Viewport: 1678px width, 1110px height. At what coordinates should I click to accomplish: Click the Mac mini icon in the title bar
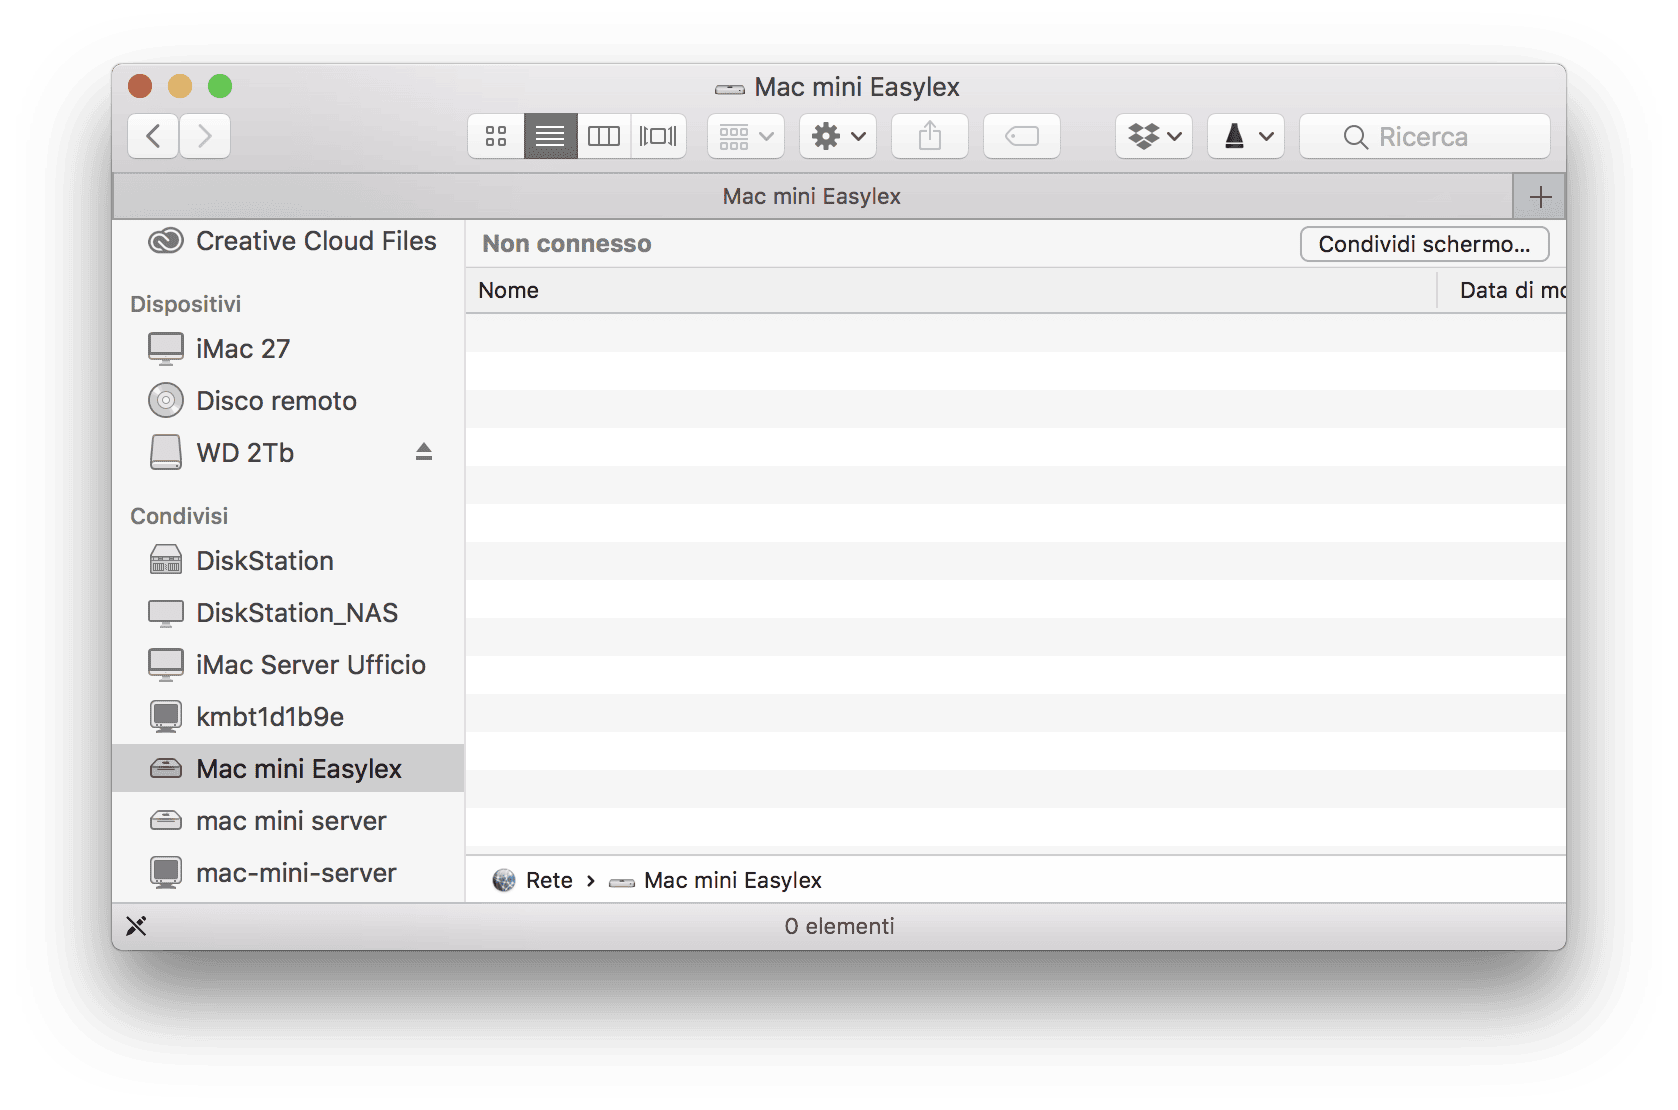(730, 89)
